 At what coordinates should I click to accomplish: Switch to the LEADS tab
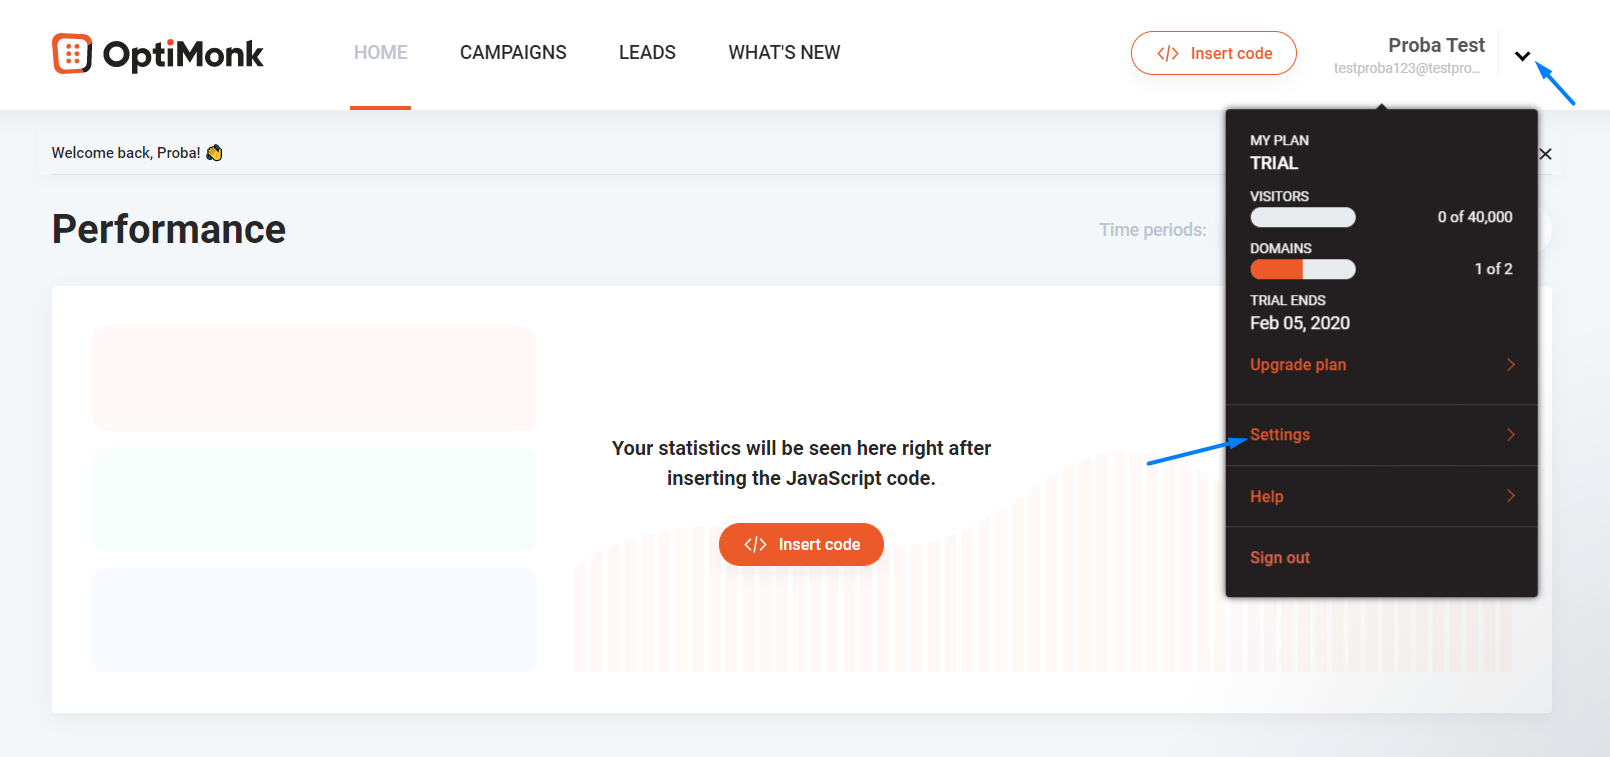647,53
